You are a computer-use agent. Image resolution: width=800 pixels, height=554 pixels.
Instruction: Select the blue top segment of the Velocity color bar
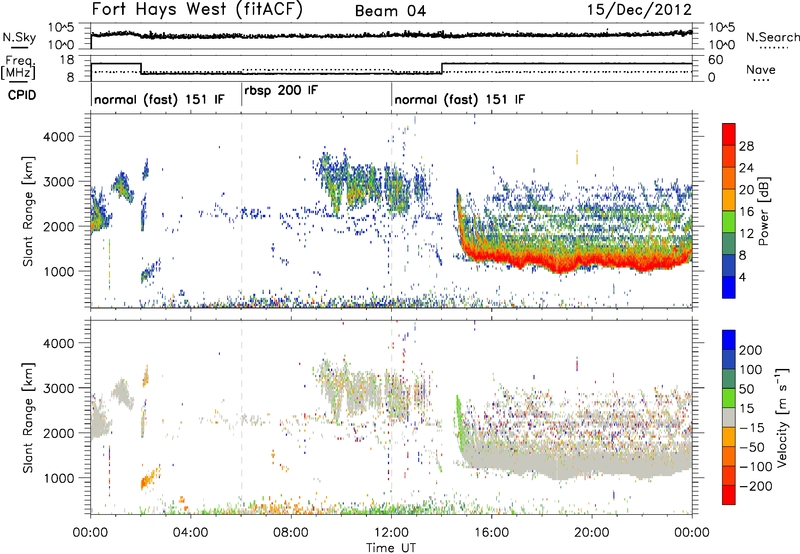coord(729,340)
